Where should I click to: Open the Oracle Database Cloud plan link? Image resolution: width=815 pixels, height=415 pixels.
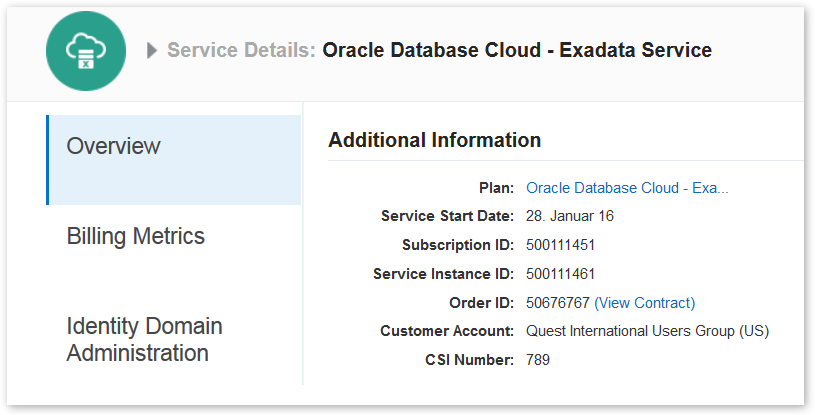[x=627, y=187]
